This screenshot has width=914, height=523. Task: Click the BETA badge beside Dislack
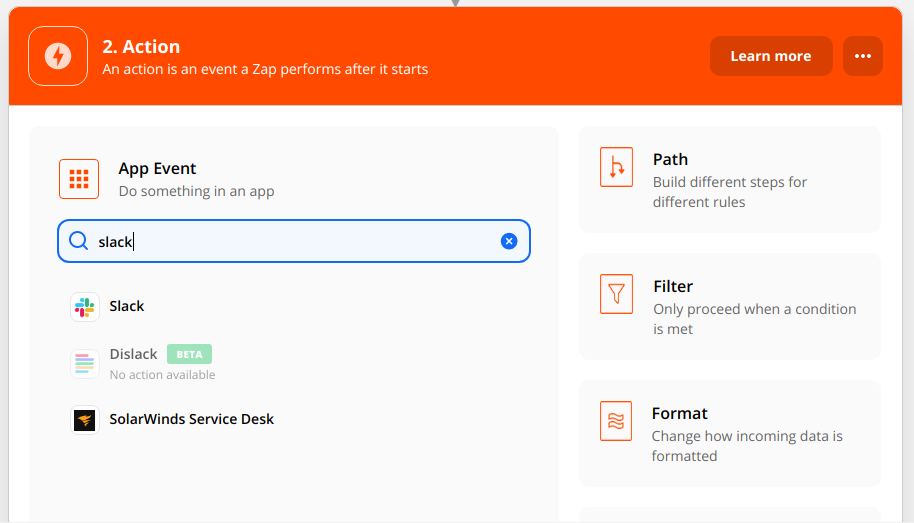(x=189, y=354)
